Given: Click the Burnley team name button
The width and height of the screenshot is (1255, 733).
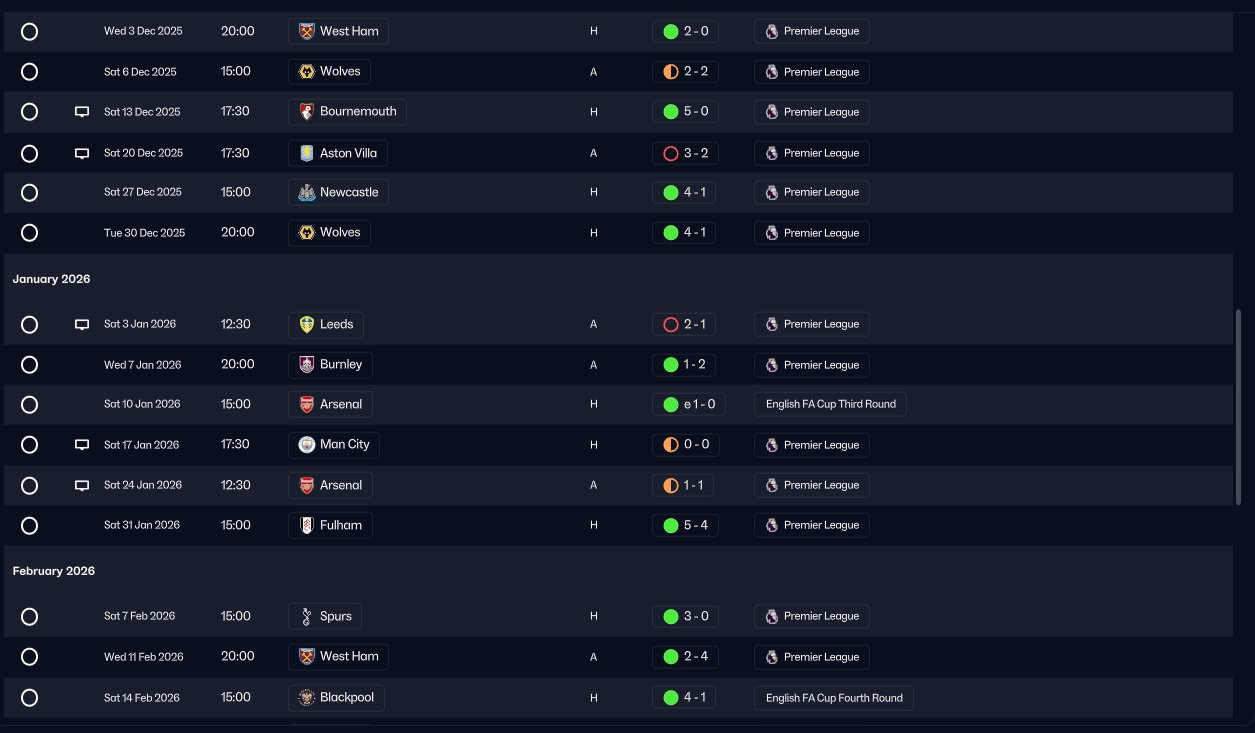Looking at the screenshot, I should tap(330, 364).
